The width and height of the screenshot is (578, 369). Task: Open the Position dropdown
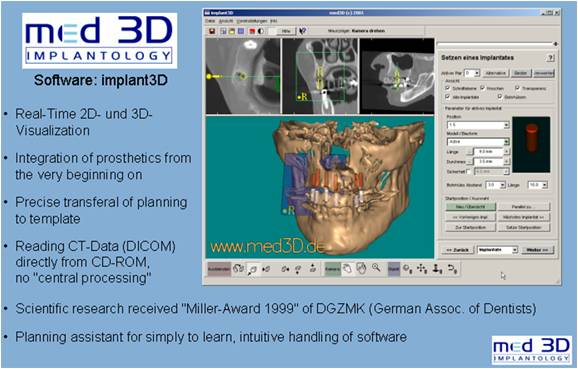pos(478,126)
